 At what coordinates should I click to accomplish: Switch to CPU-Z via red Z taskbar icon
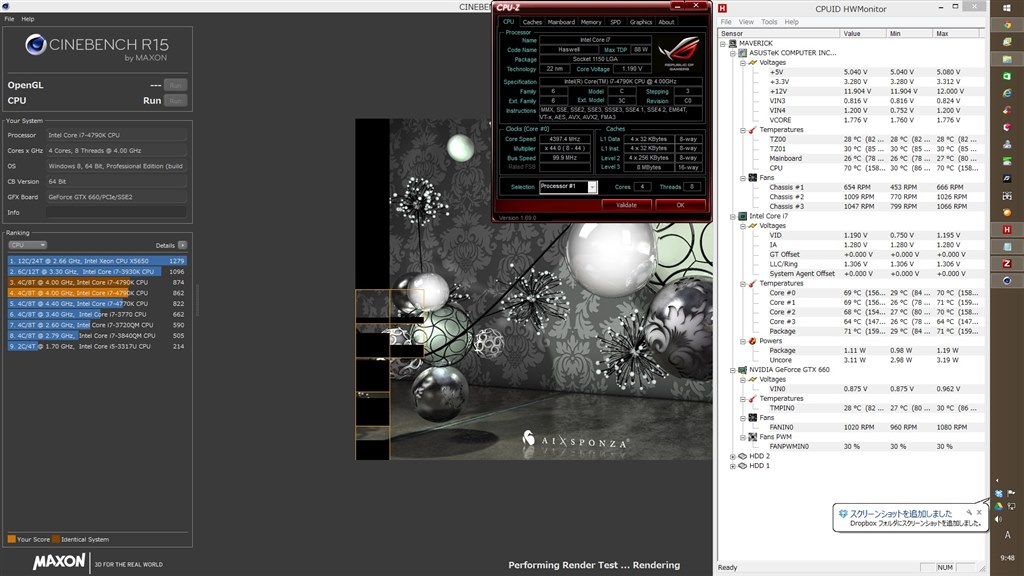click(1007, 263)
